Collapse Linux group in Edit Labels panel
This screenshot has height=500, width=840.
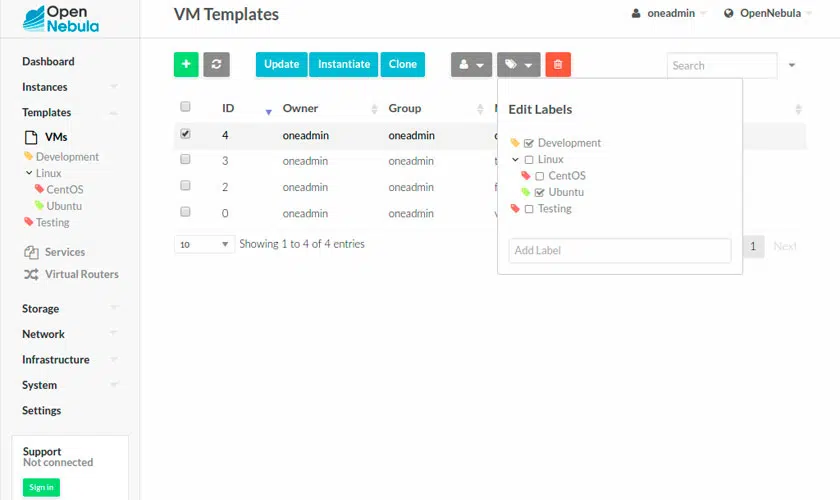515,159
